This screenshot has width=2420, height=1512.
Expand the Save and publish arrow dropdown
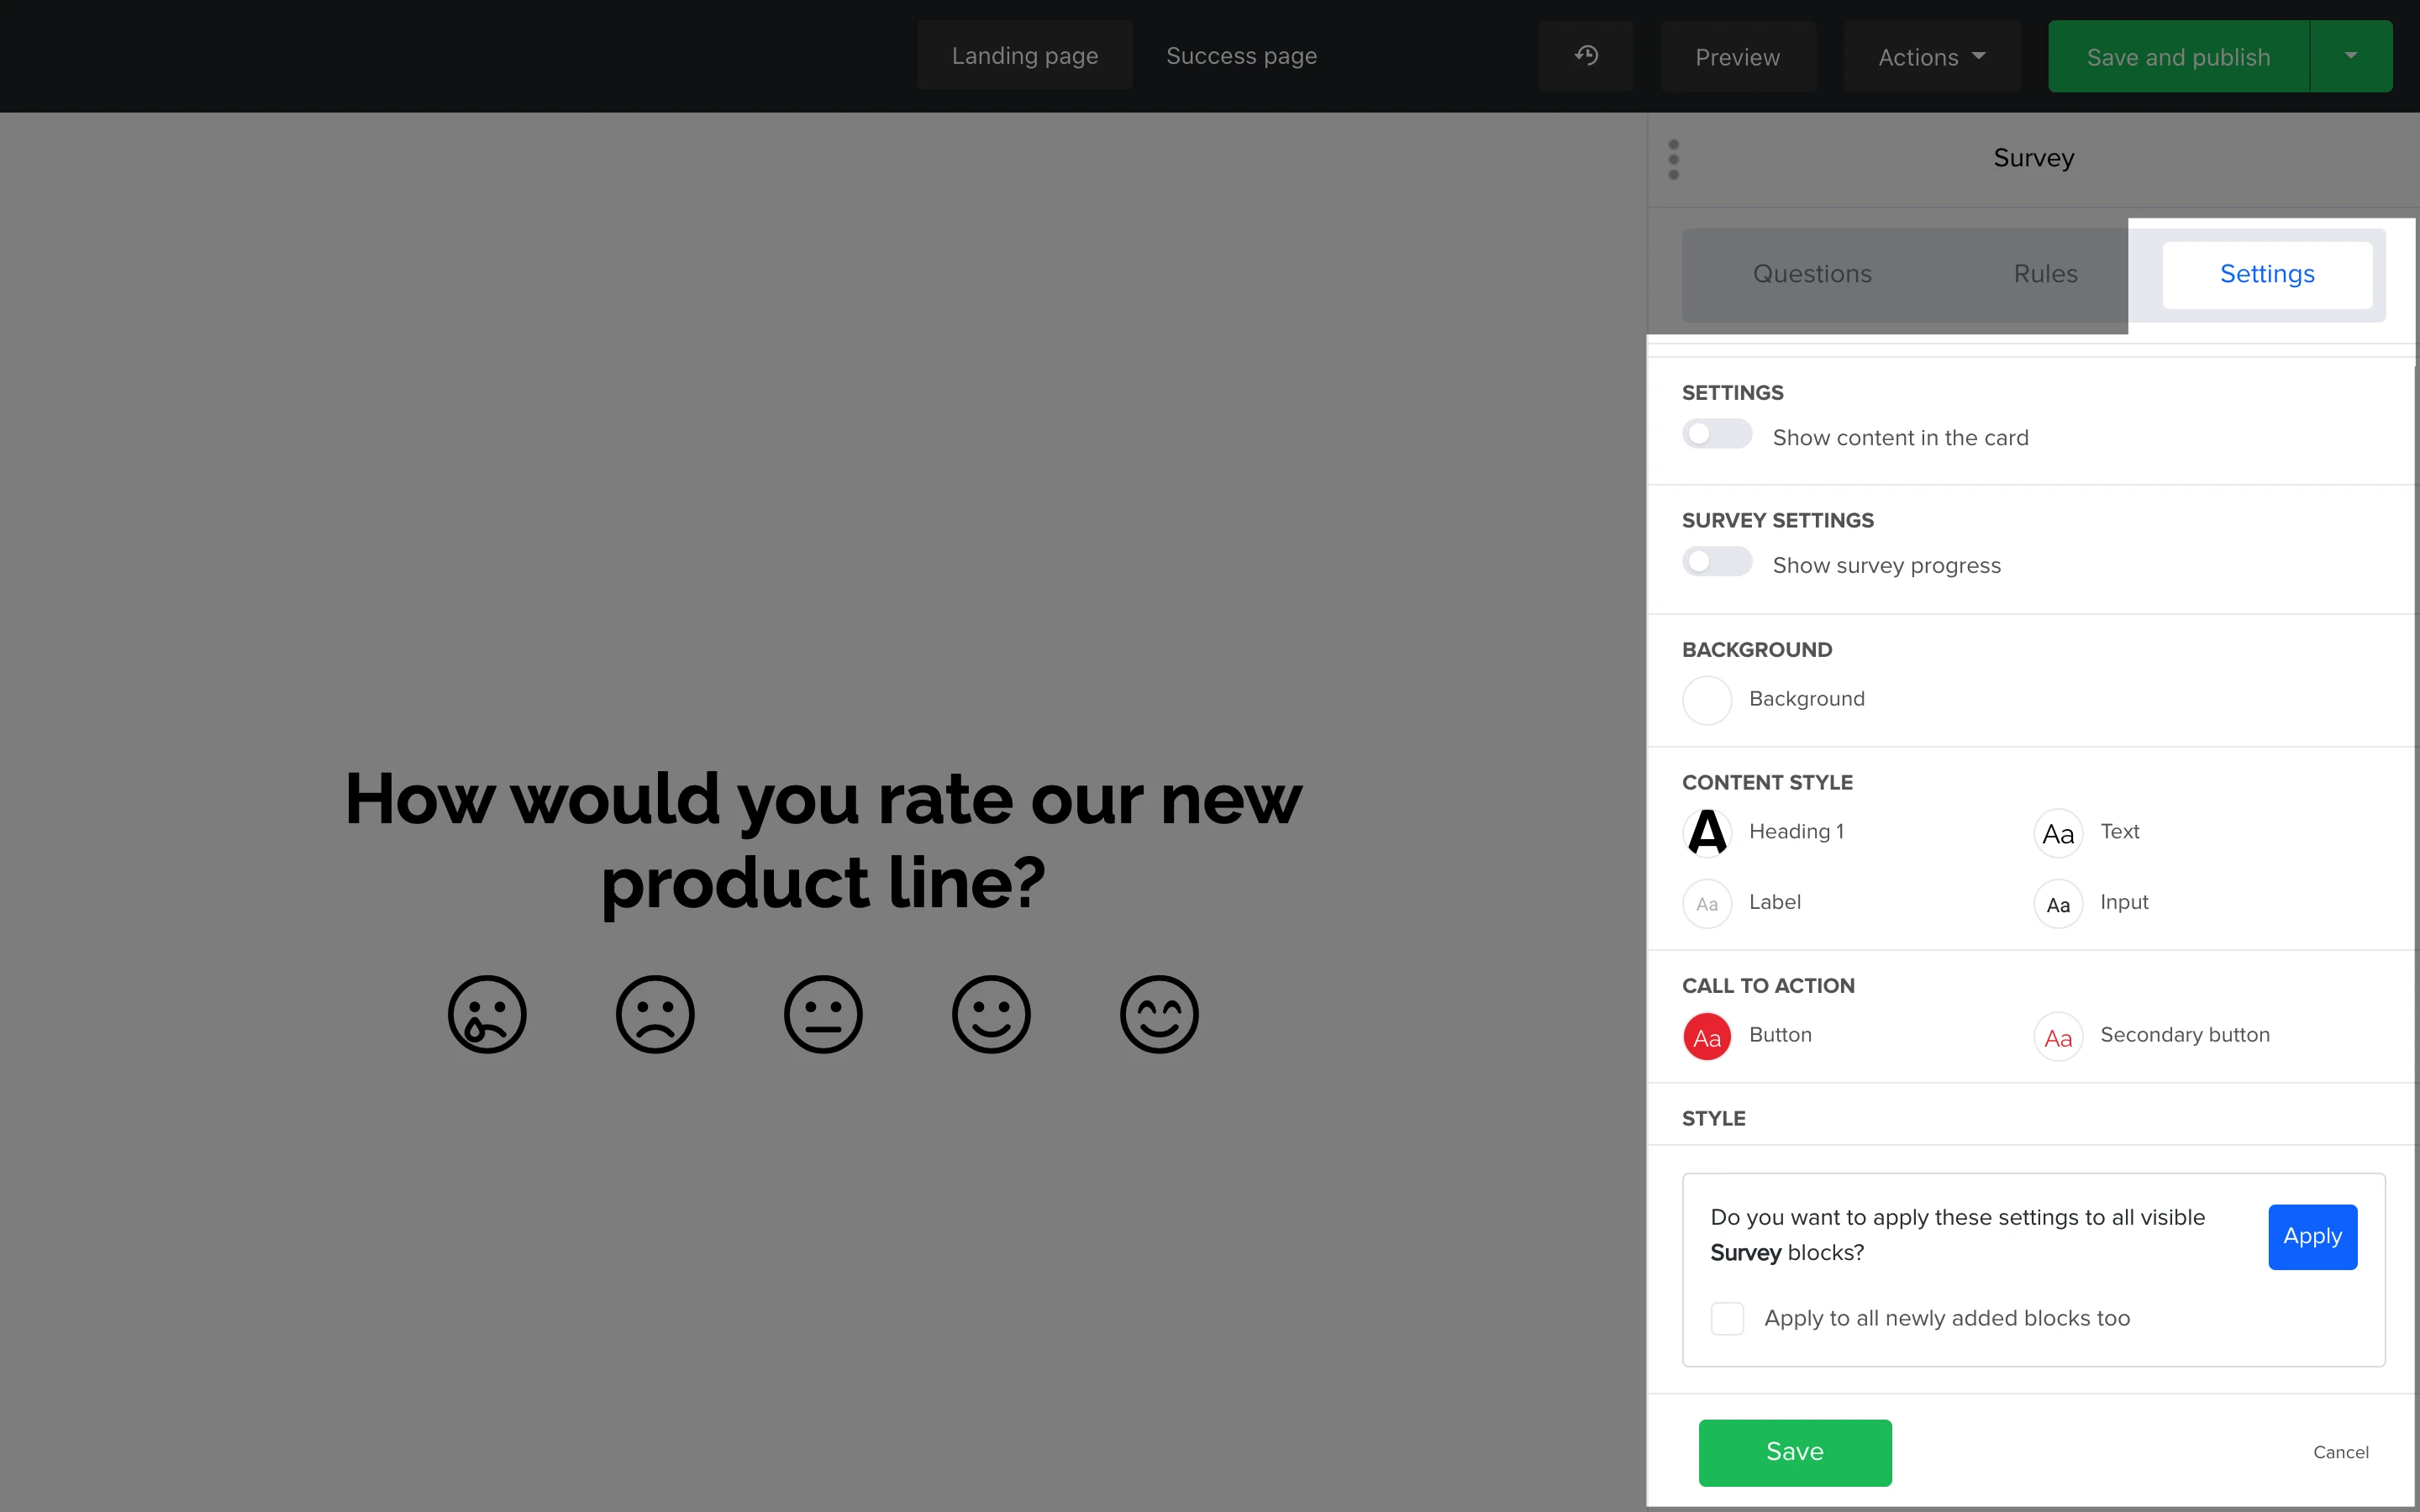point(2350,56)
